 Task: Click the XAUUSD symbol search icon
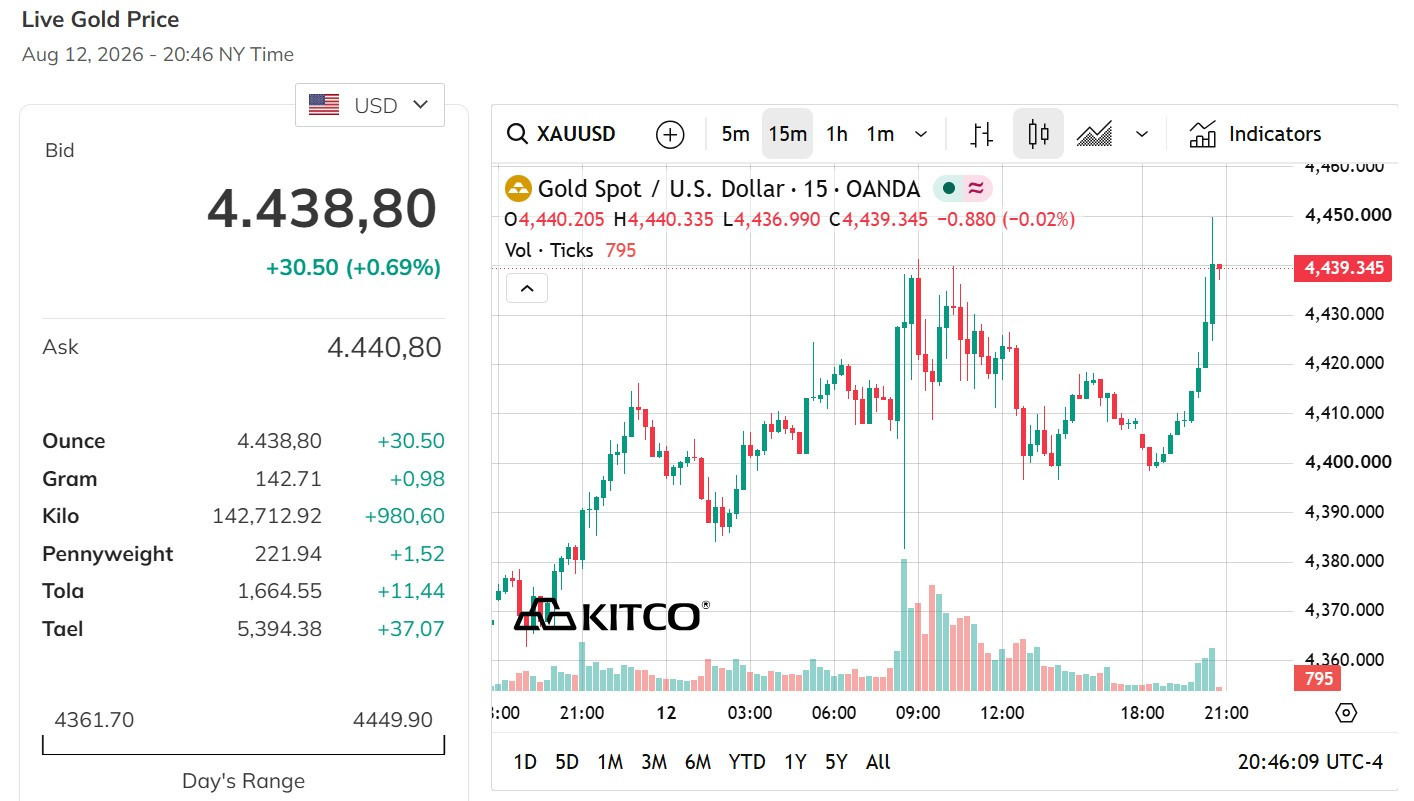point(517,134)
